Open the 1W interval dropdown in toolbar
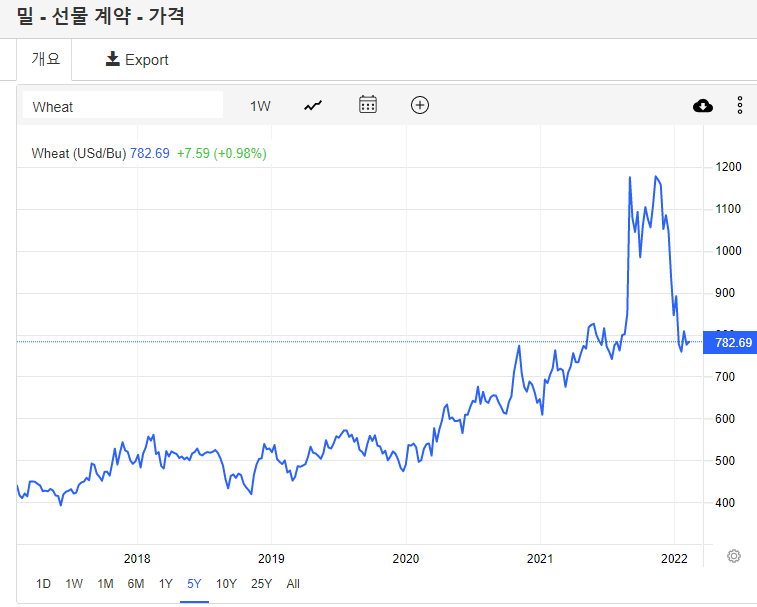Screen dimensions: 757x607 tap(260, 106)
